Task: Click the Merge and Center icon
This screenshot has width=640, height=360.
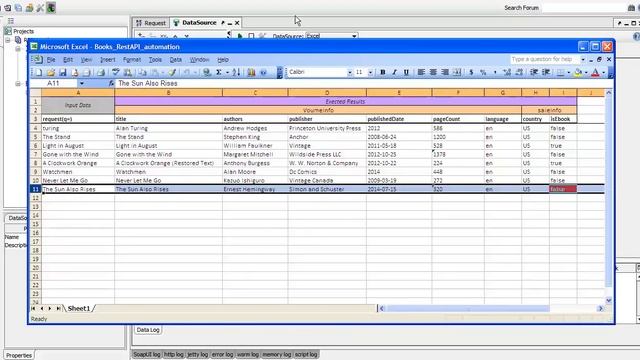Action: point(457,72)
